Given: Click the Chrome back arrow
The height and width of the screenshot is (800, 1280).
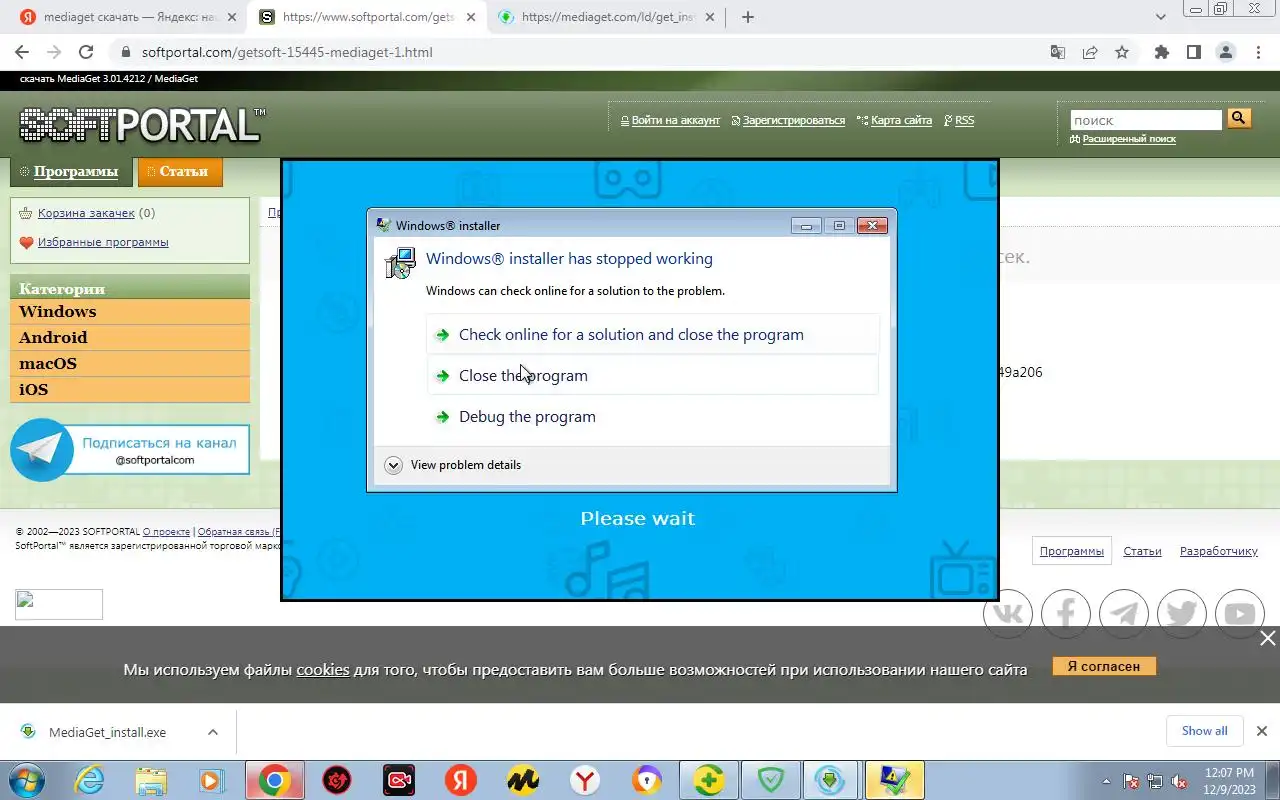Looking at the screenshot, I should pos(22,52).
